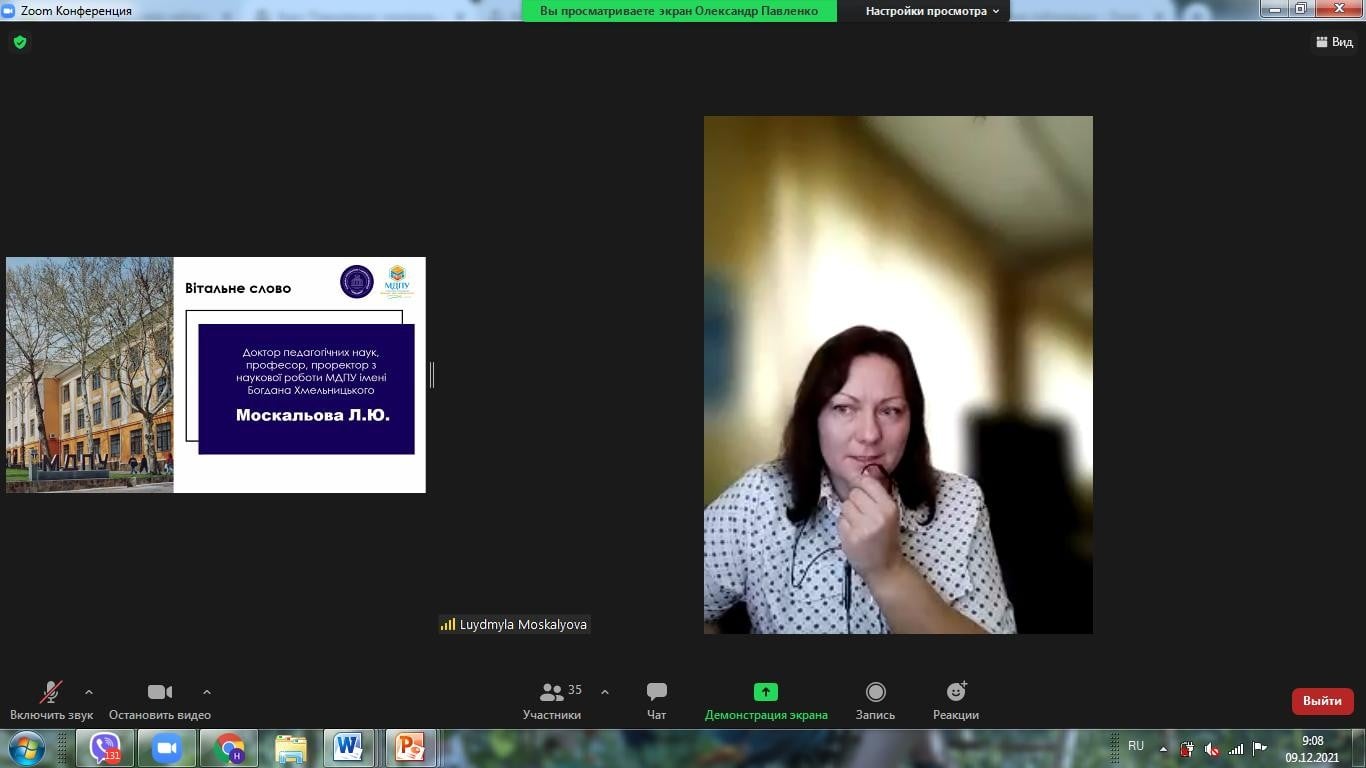
Task: Click the Windows Start button
Action: [x=26, y=748]
